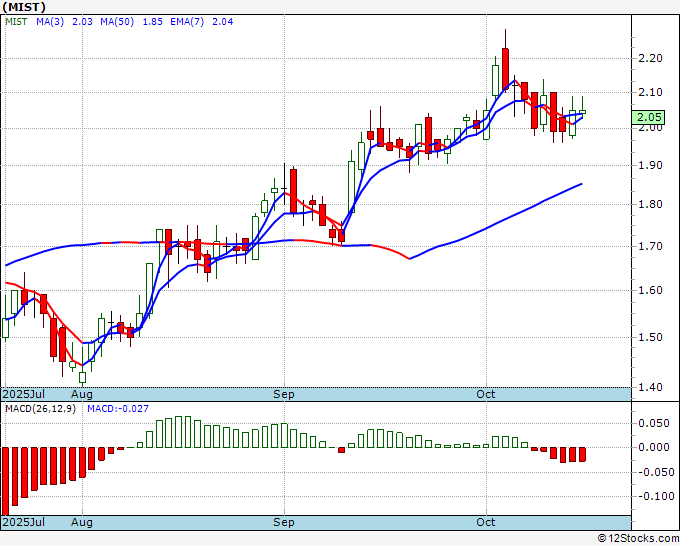Click the EMA(7) 2.04 legend label

[202, 22]
